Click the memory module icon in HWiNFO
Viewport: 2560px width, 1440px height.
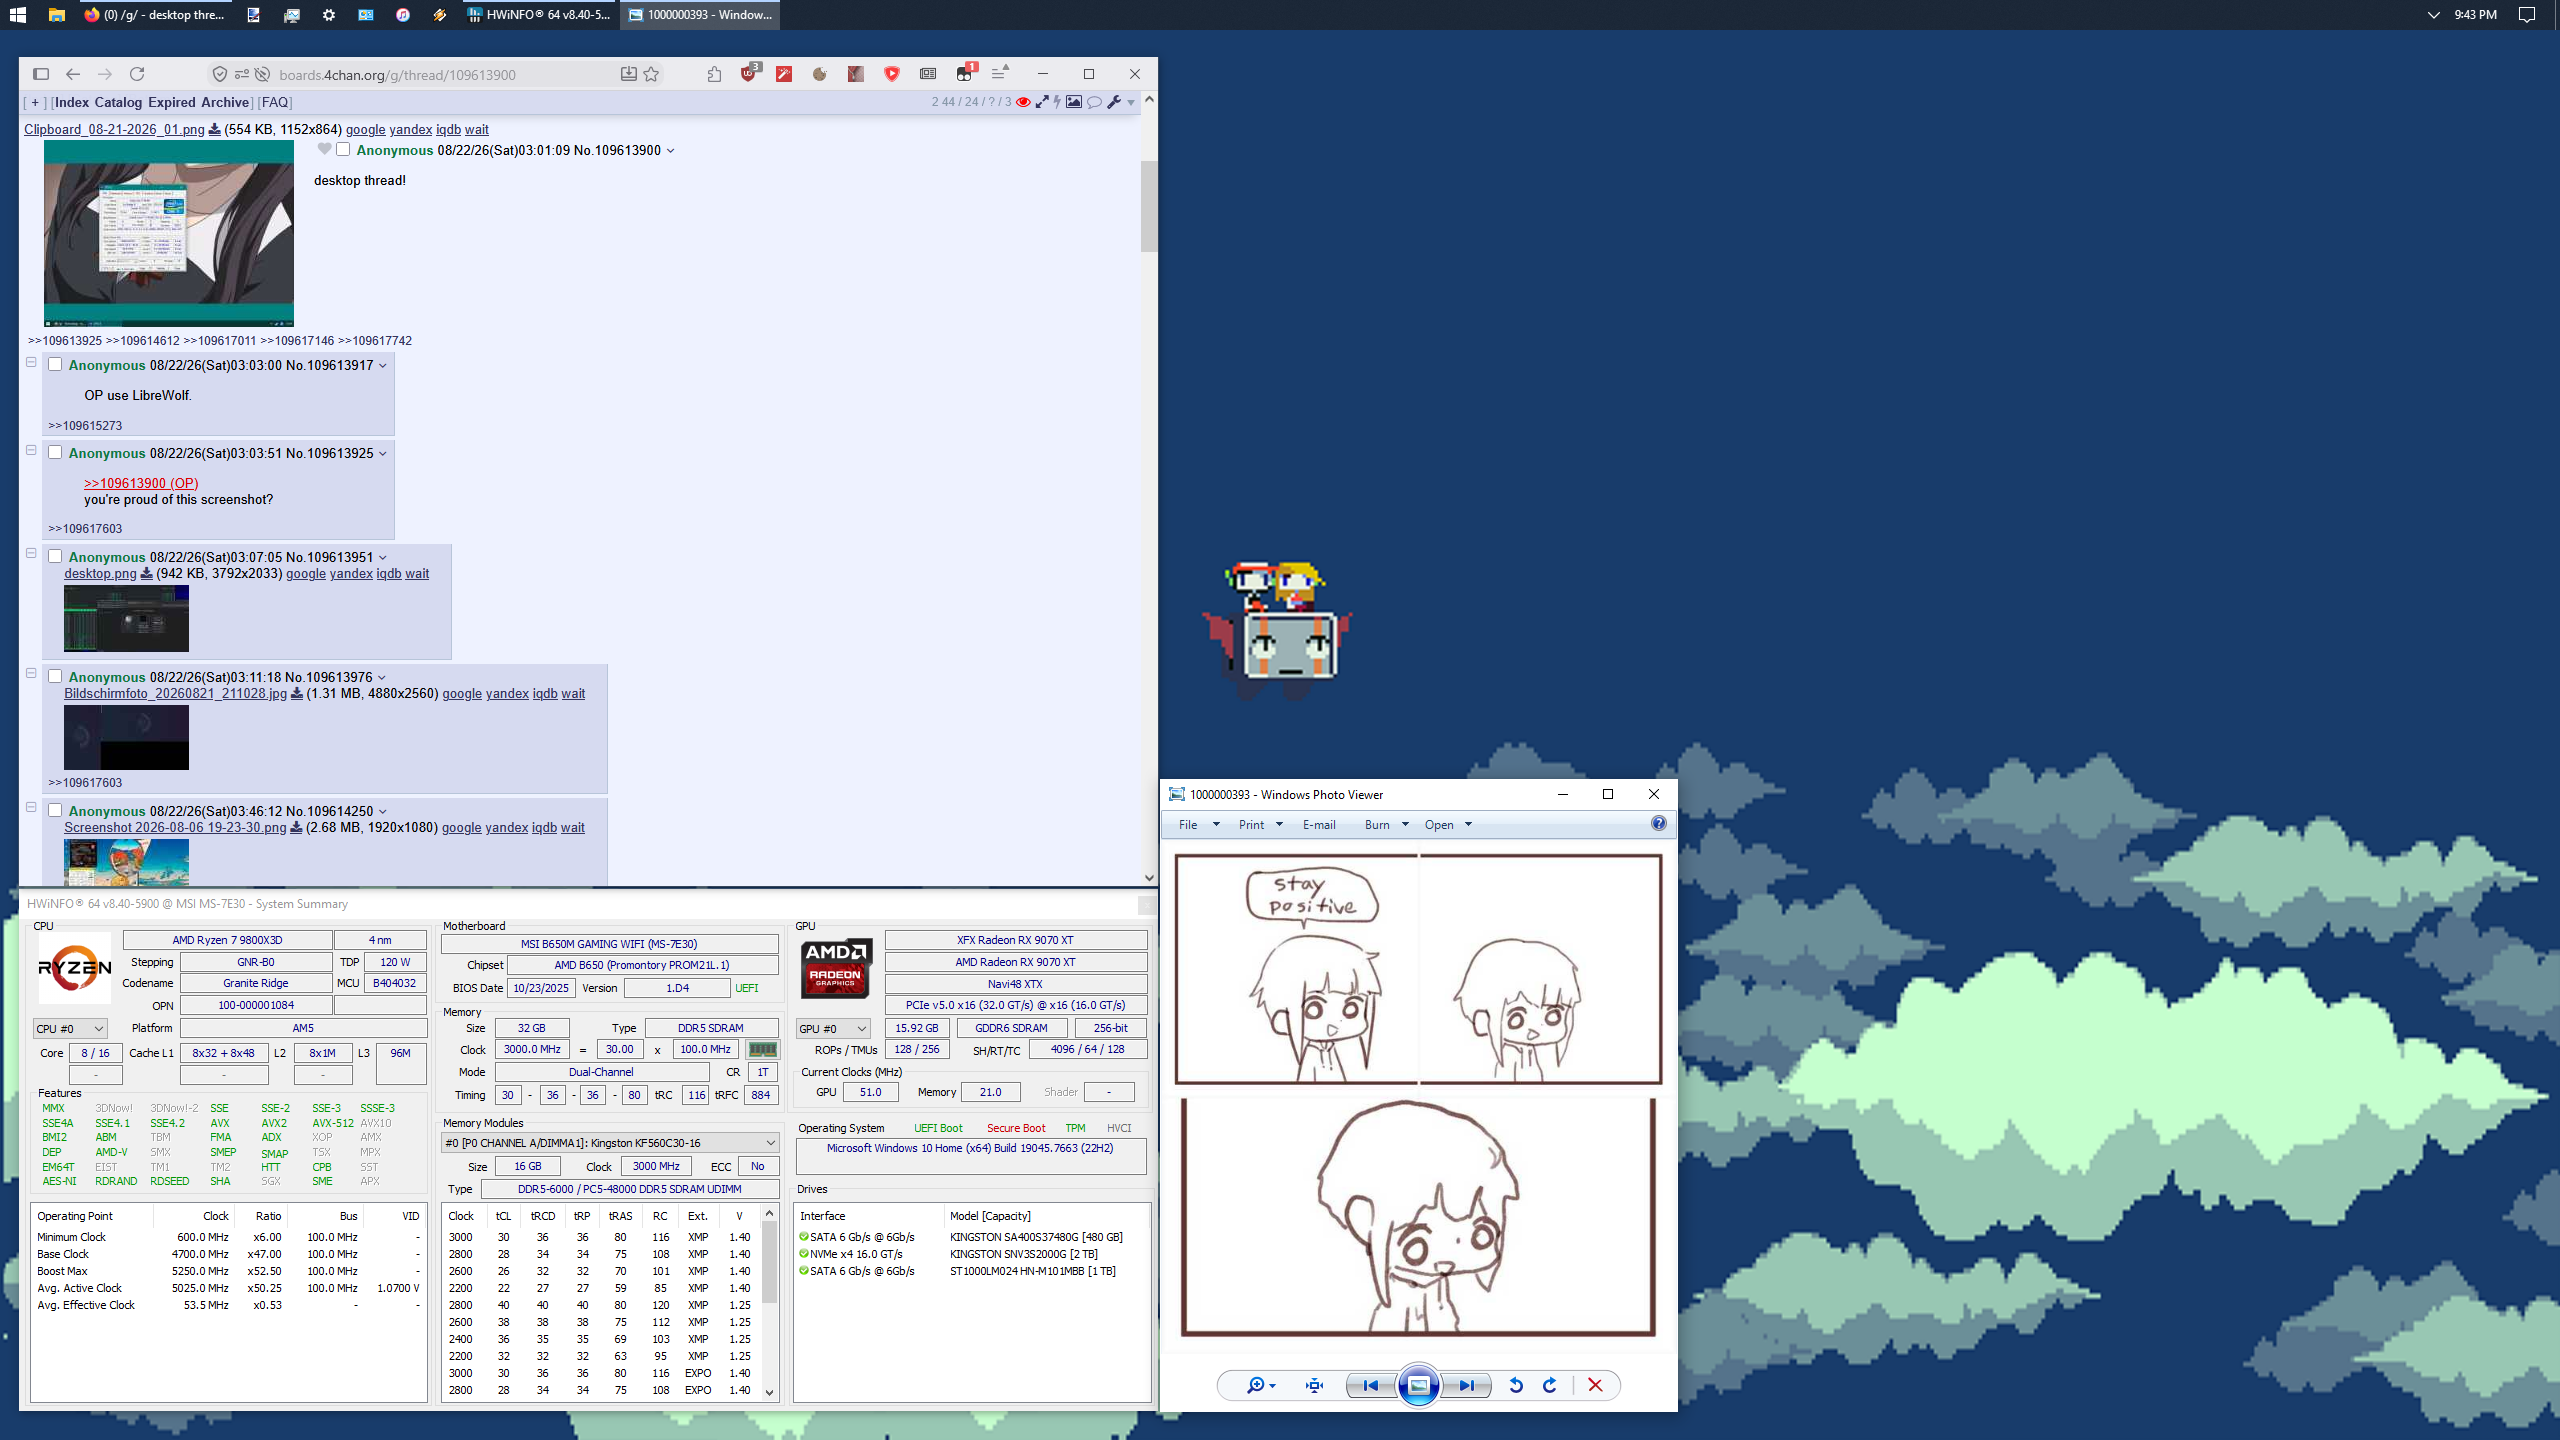click(x=762, y=1049)
